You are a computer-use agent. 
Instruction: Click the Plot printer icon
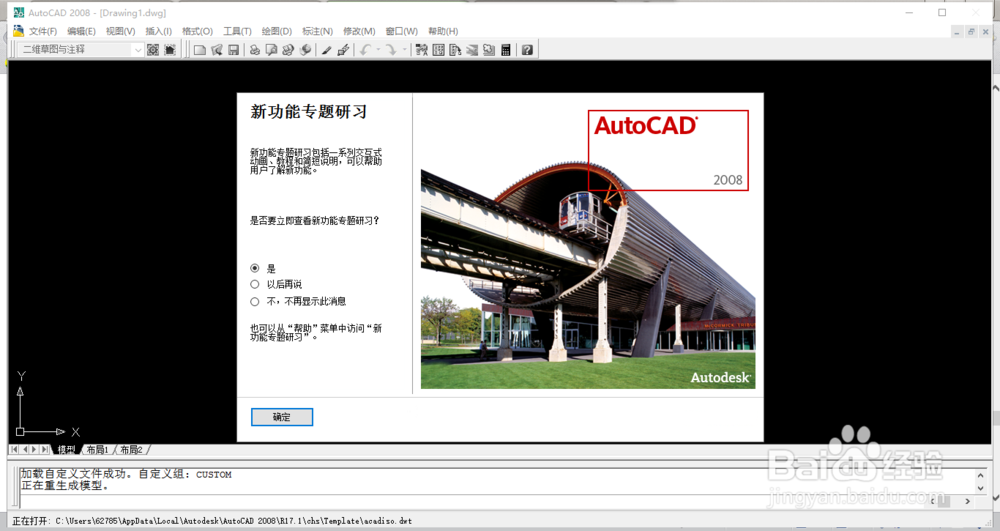pyautogui.click(x=254, y=50)
